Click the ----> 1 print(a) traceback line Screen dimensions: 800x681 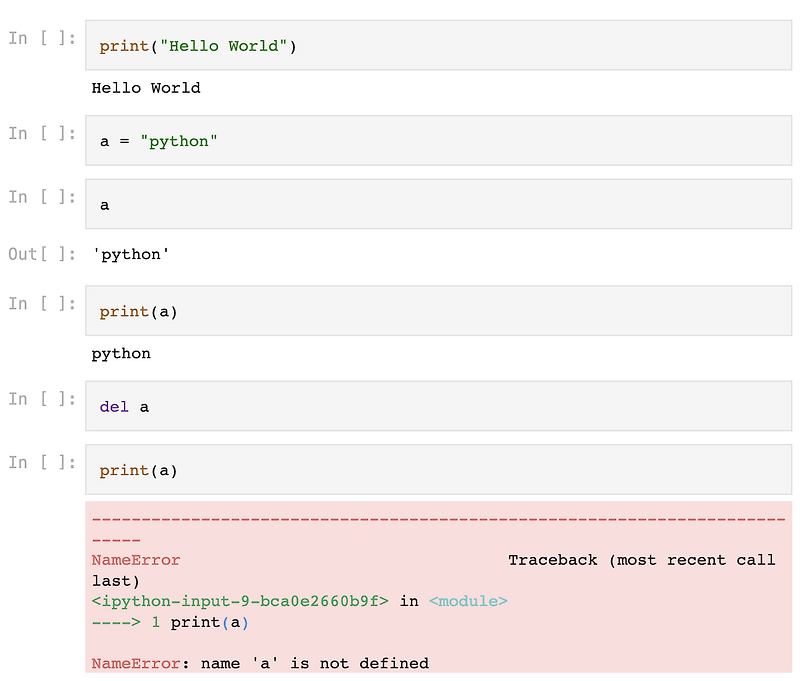coord(170,622)
